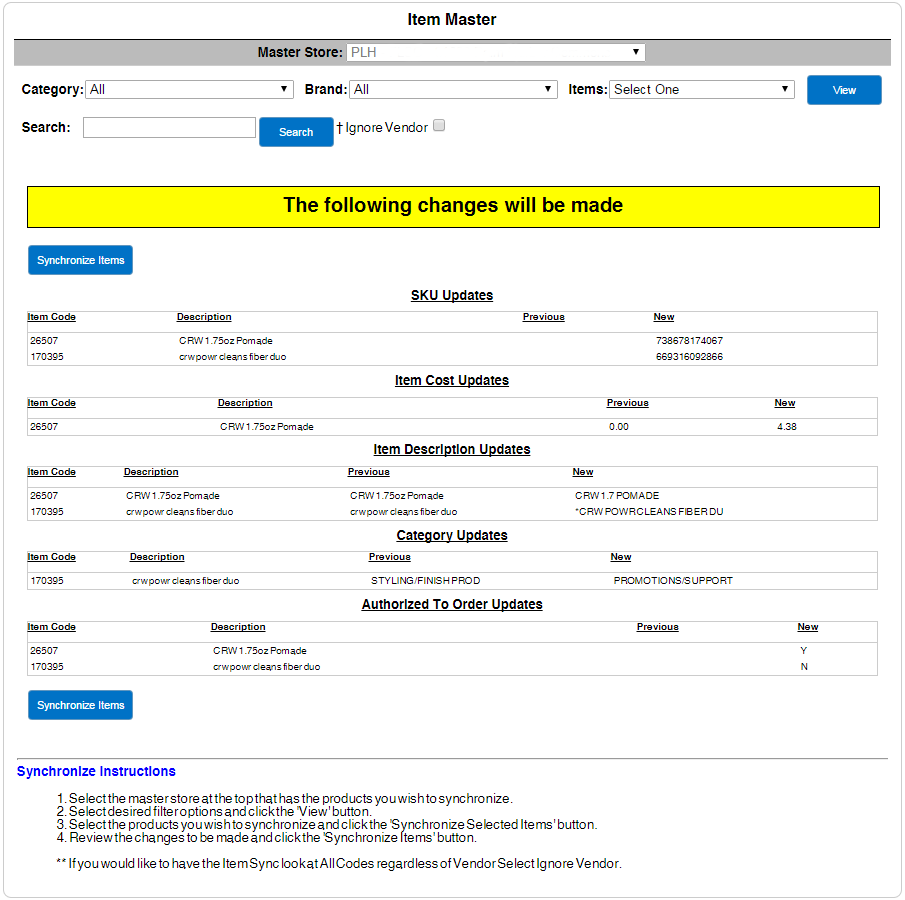Click the yellow changes will be made banner

(x=453, y=207)
